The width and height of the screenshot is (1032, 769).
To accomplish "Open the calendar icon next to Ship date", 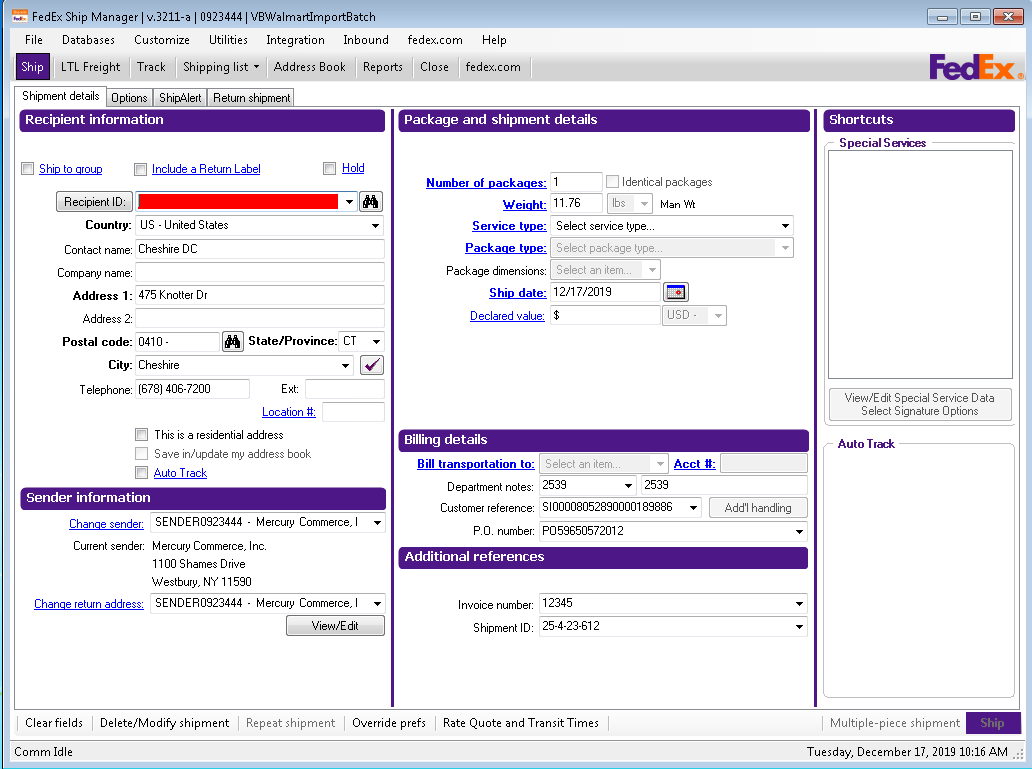I will (x=675, y=292).
